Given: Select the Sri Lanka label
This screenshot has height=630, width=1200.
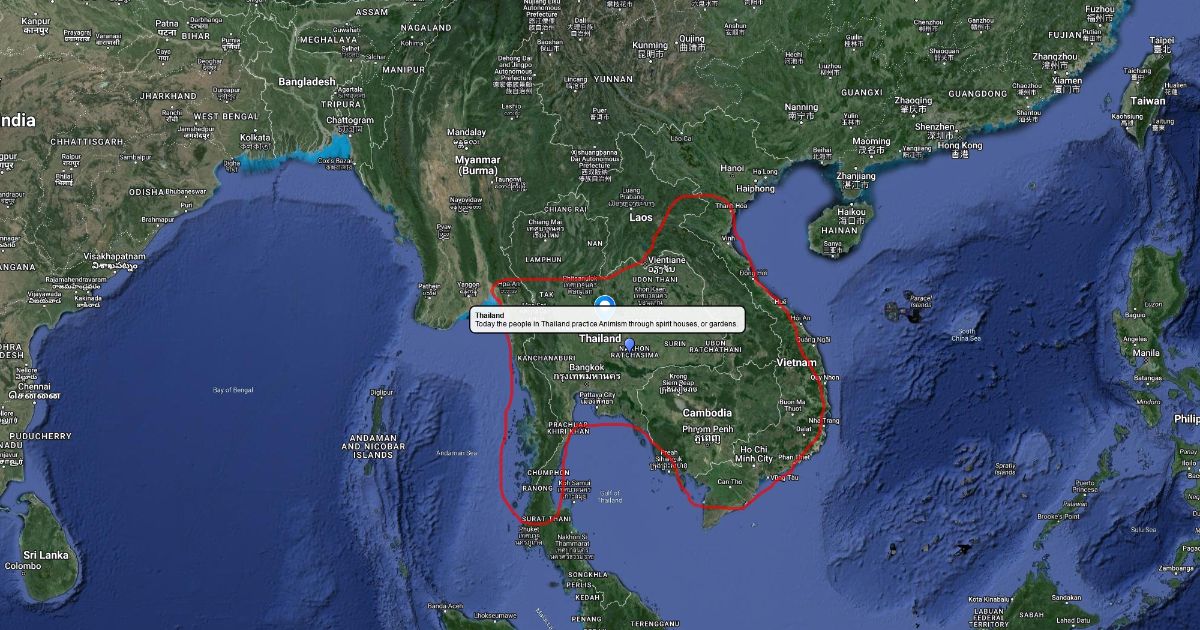Looking at the screenshot, I should [44, 555].
